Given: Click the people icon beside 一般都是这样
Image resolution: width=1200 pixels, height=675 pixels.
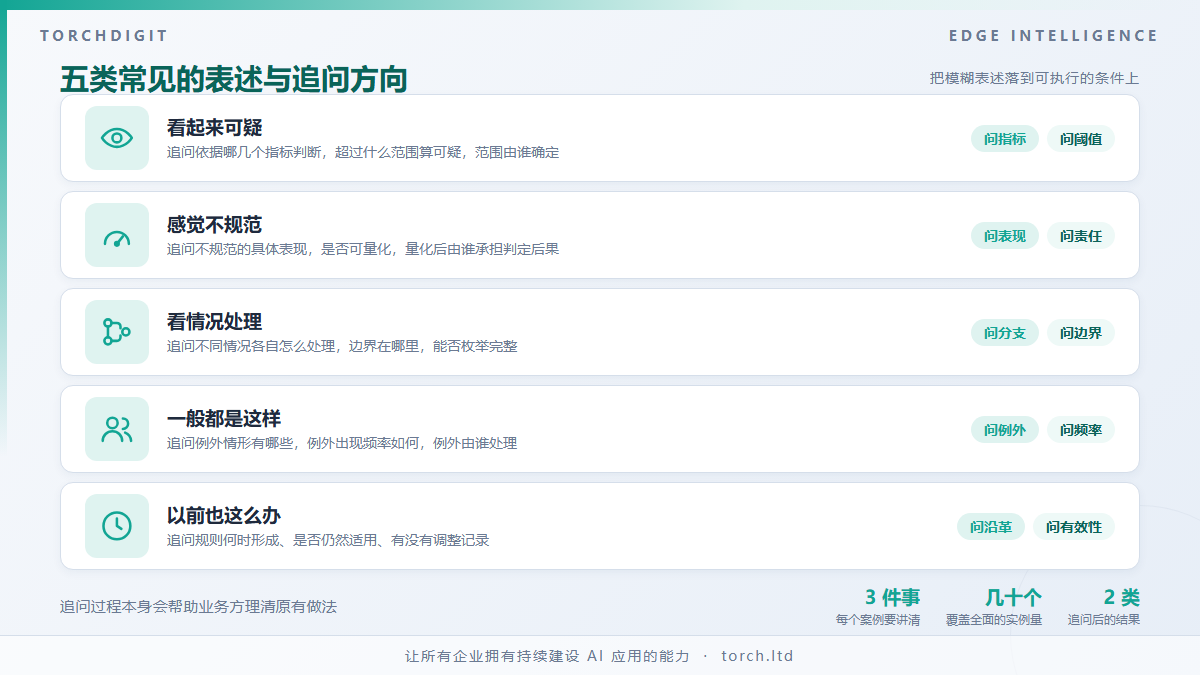Looking at the screenshot, I should coord(117,429).
